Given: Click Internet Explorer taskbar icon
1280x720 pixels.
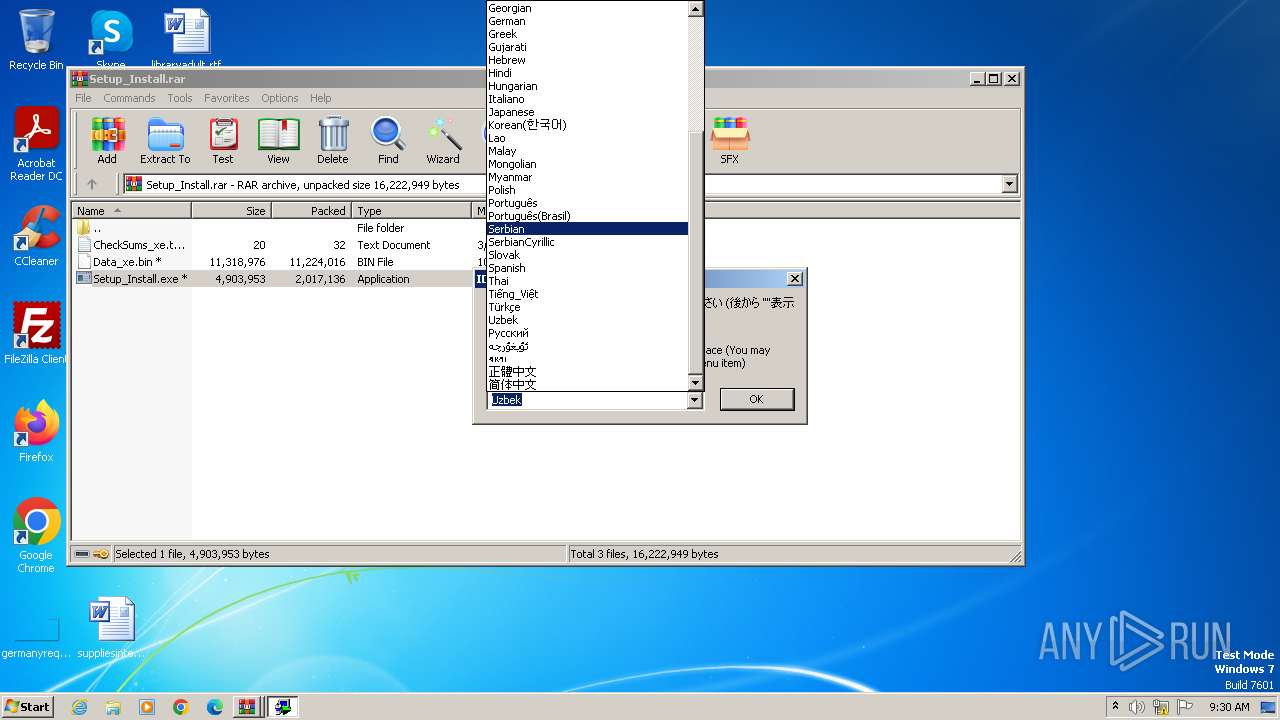Looking at the screenshot, I should coord(79,707).
